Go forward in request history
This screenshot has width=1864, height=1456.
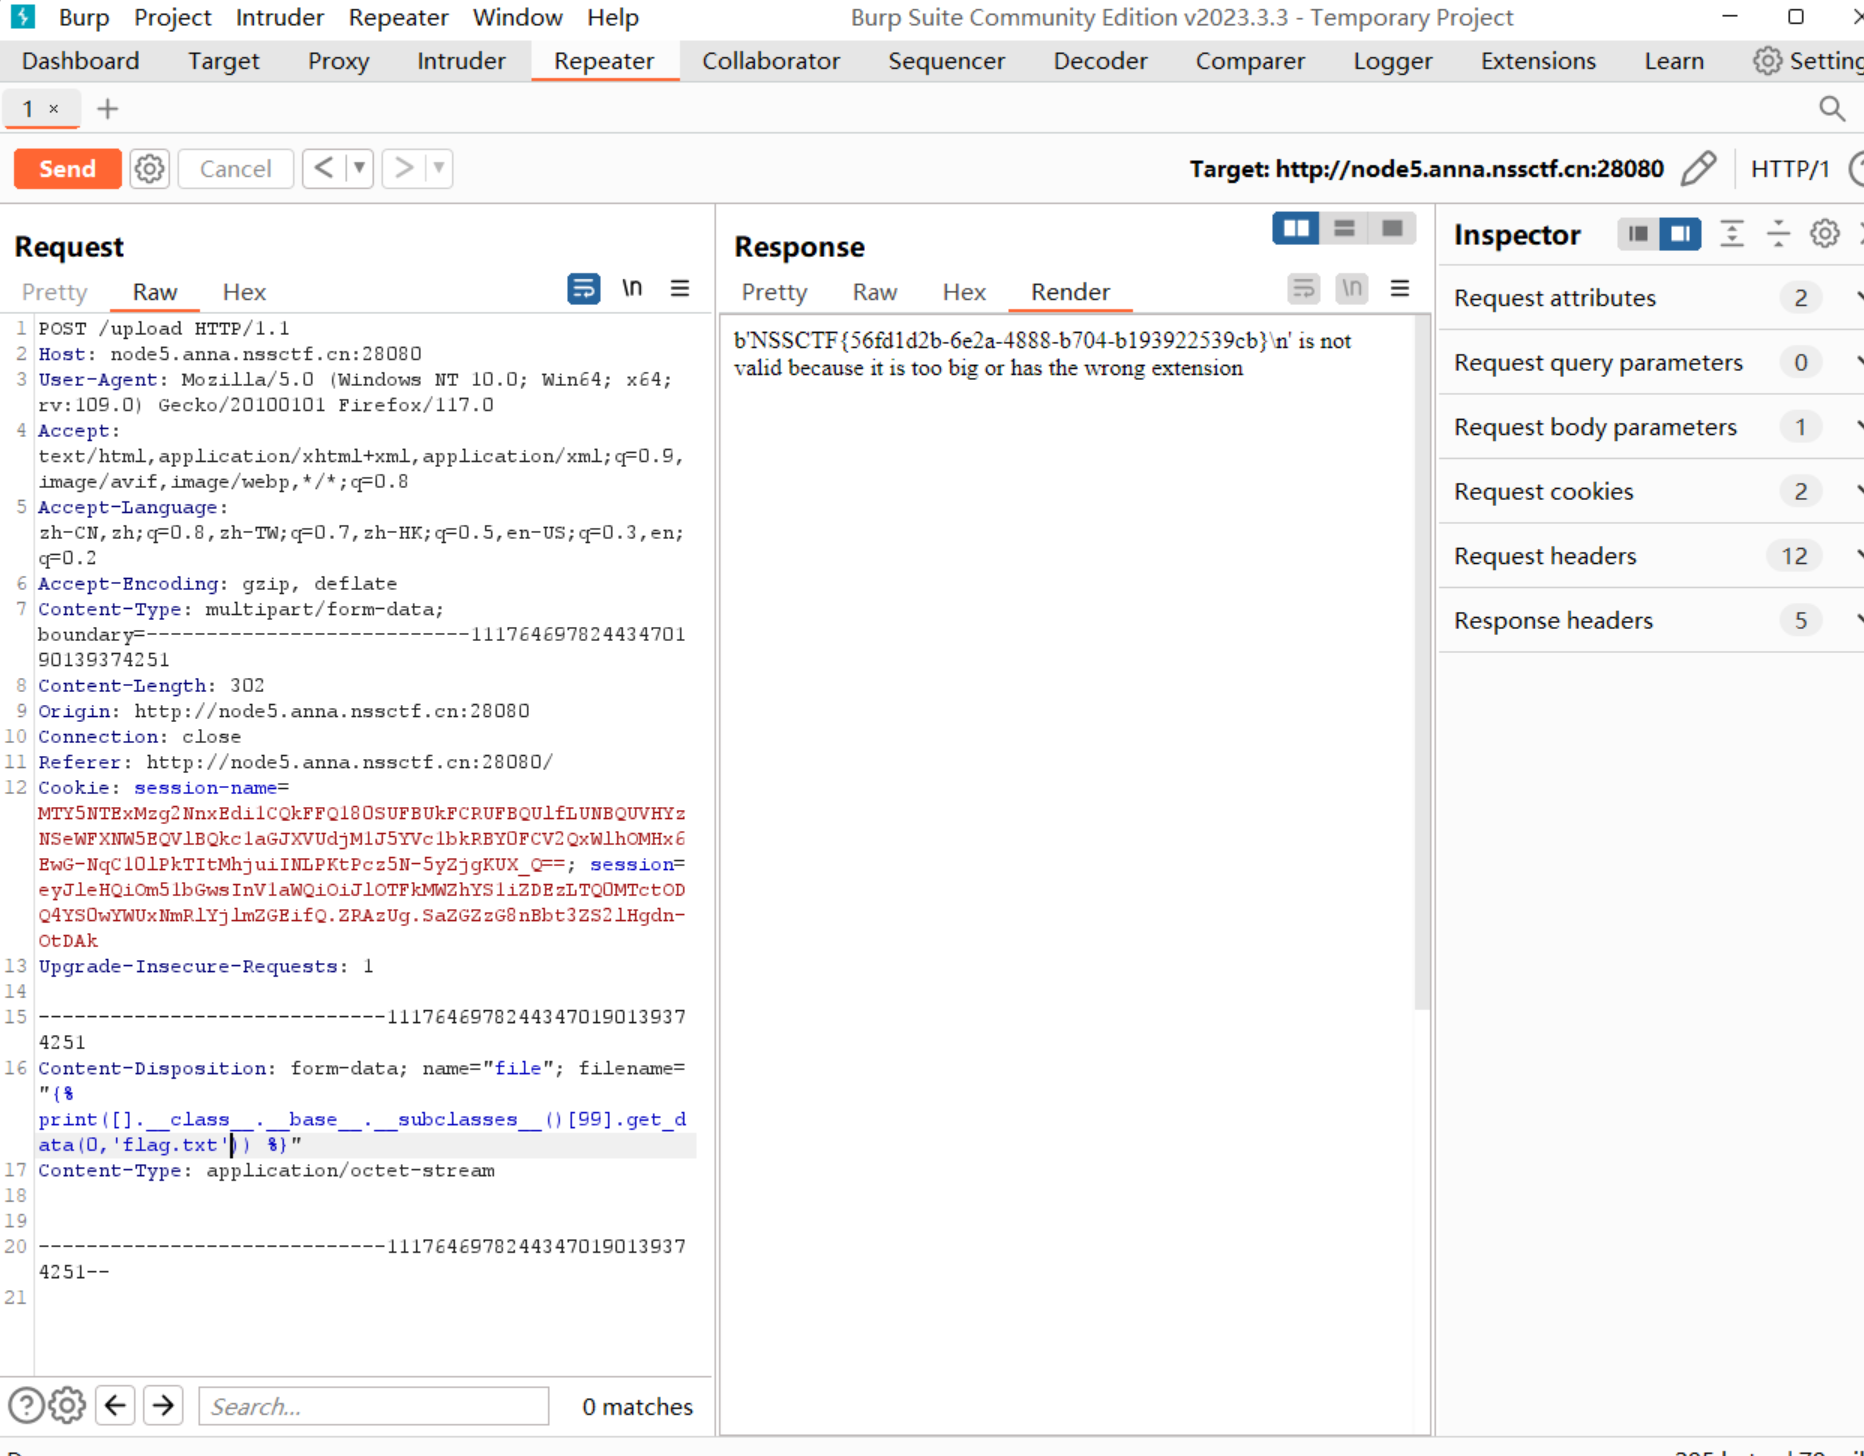click(x=403, y=168)
